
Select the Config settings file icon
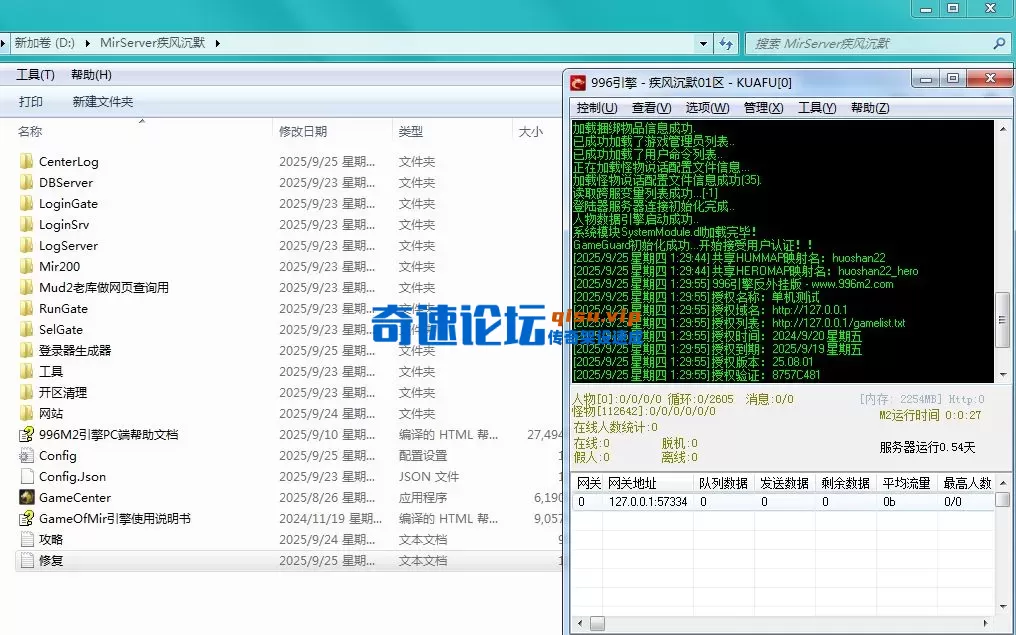coord(27,455)
